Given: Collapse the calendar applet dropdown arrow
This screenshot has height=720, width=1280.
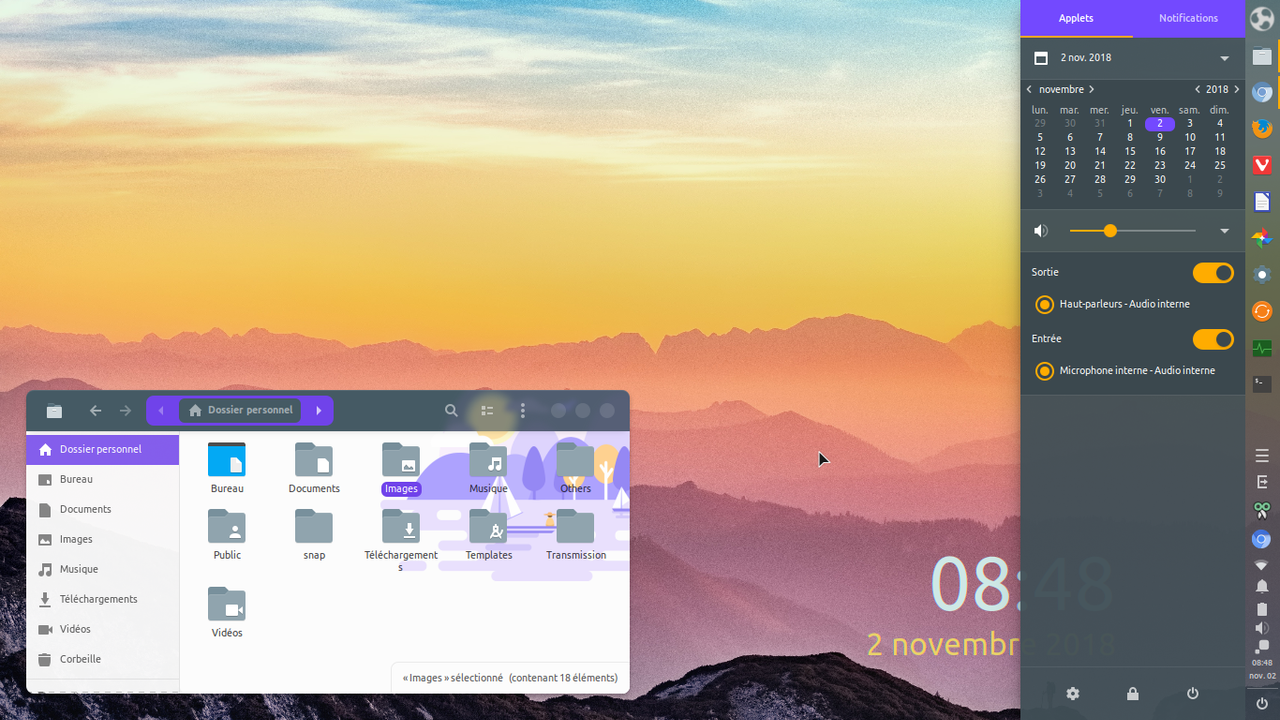Looking at the screenshot, I should tap(1225, 58).
